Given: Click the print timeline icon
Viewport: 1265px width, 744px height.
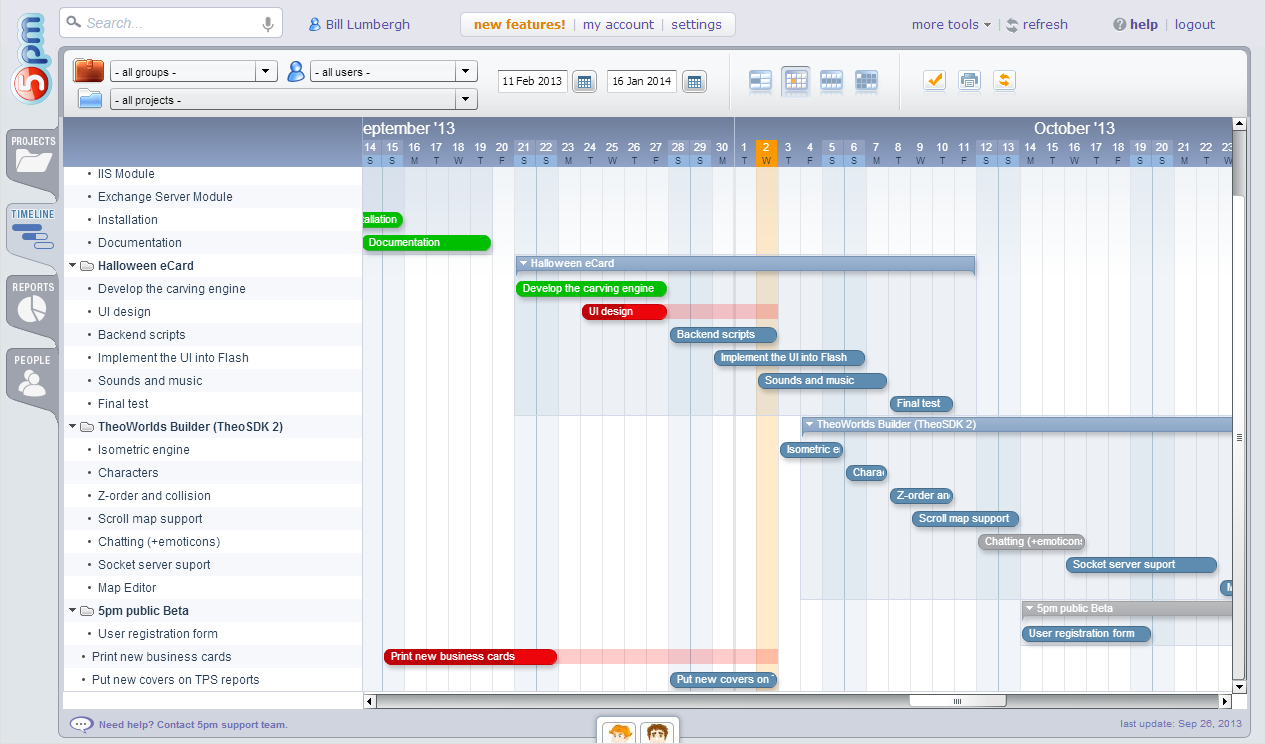Looking at the screenshot, I should (968, 81).
